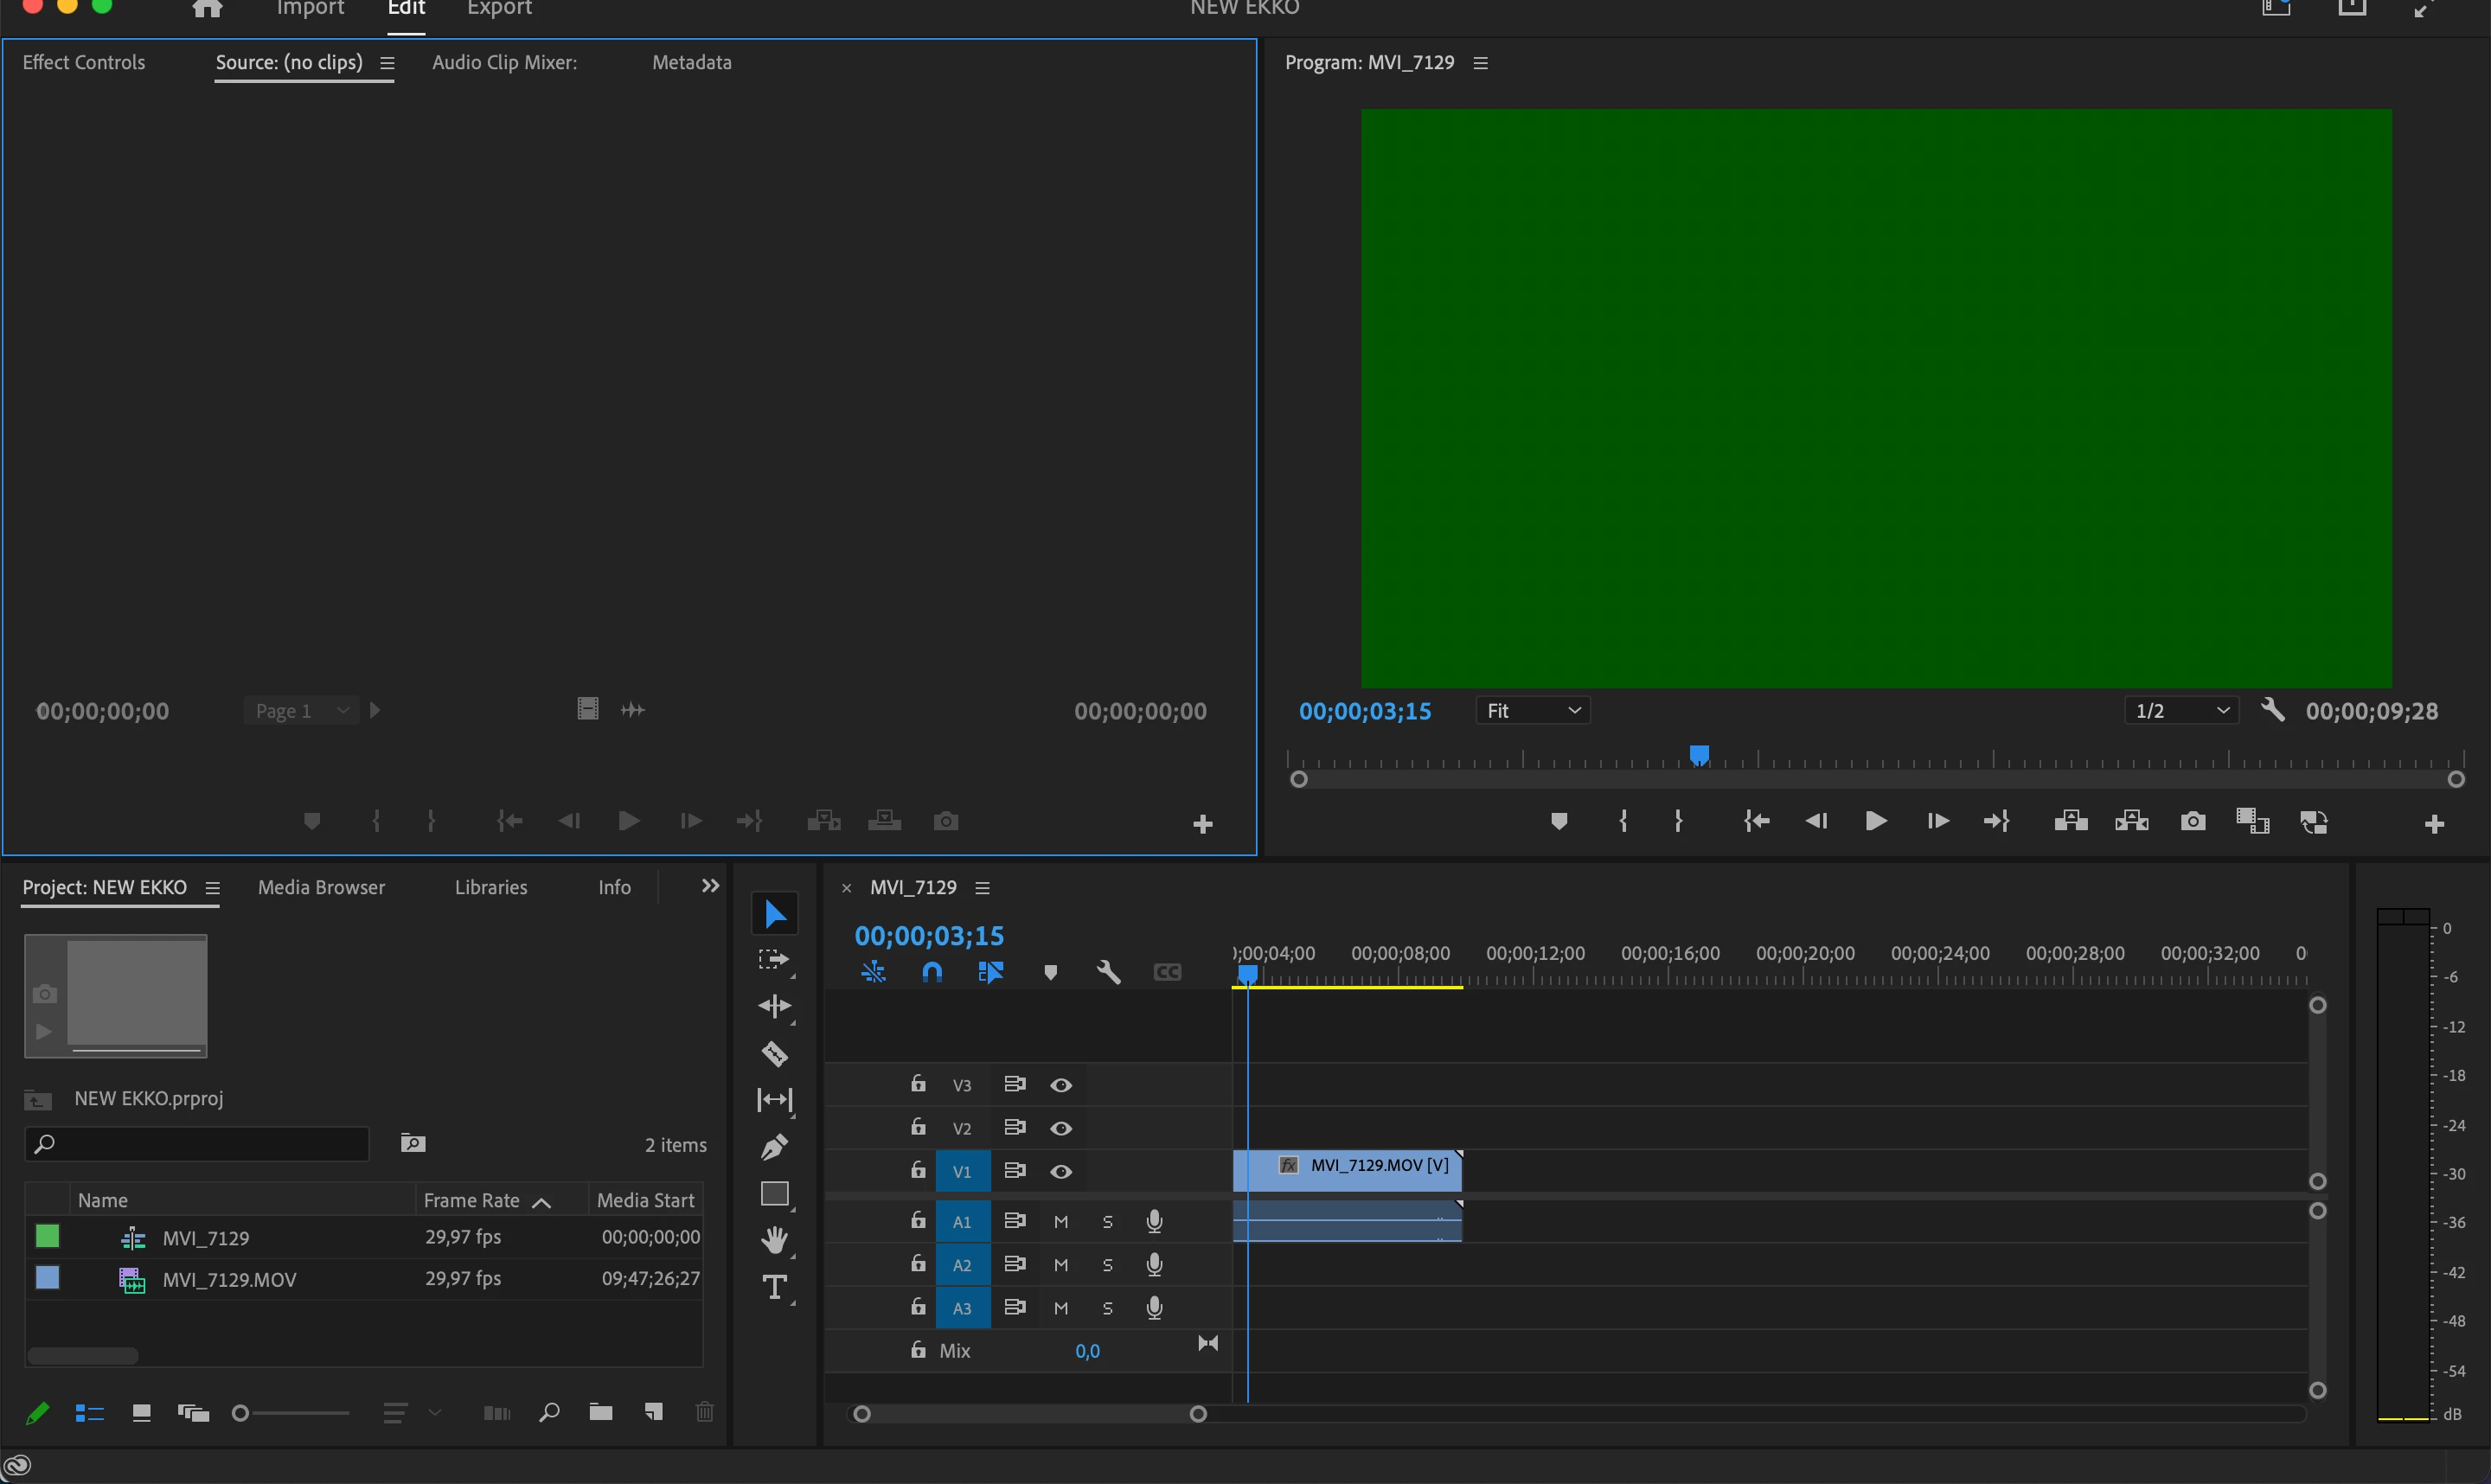Toggle Snap in timeline
The image size is (2491, 1484).
pos(932,972)
